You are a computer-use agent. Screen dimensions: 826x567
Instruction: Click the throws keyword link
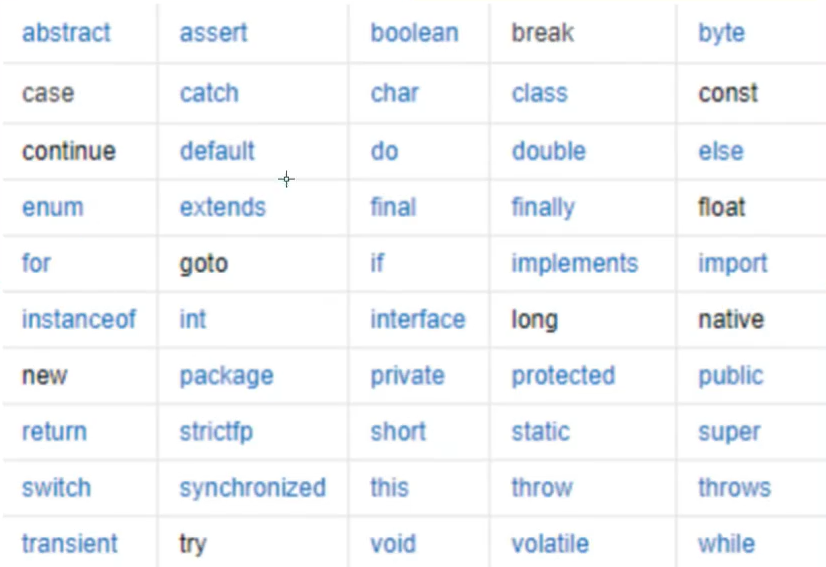coord(735,487)
